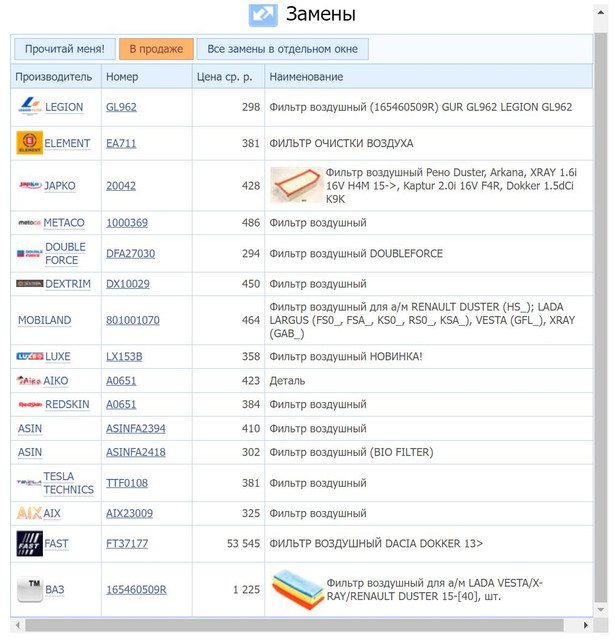This screenshot has height=640, width=615.
Task: Open part number EA711
Action: (121, 143)
